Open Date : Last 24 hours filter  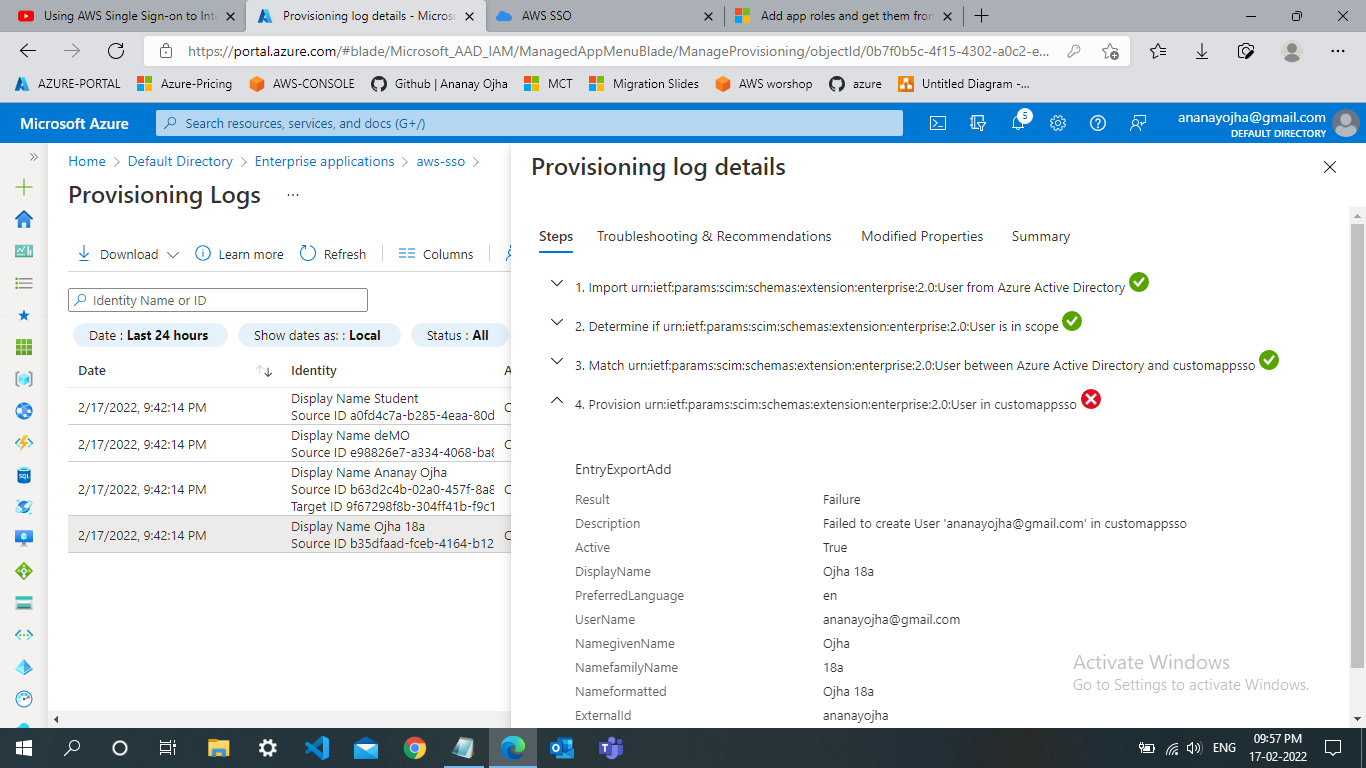pyautogui.click(x=150, y=335)
